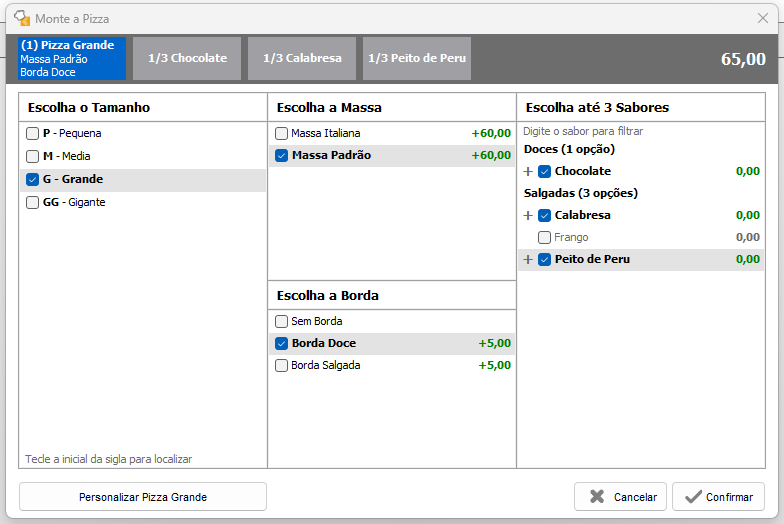Check the P - Pequena size checkbox
Viewport: 784px width, 524px height.
[33, 133]
